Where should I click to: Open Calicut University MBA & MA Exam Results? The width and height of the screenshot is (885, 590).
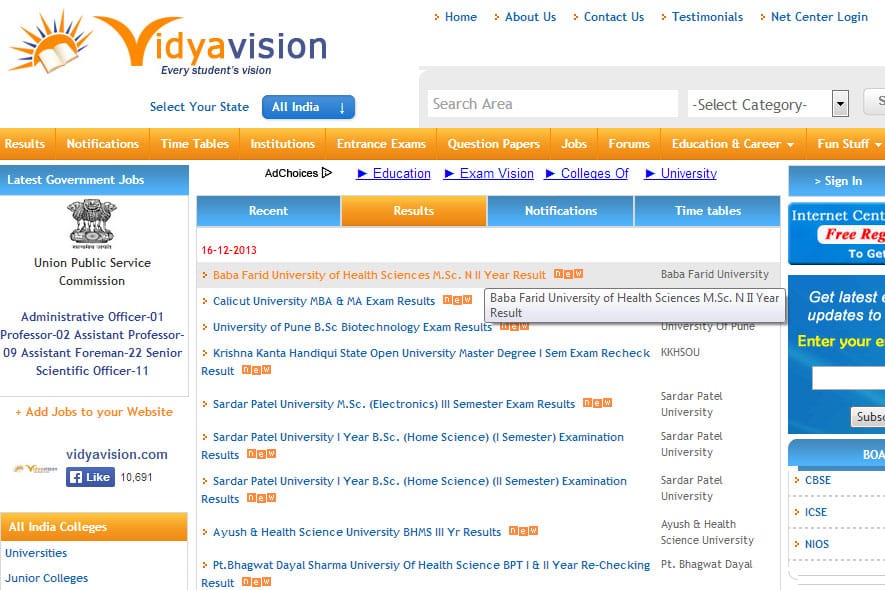(324, 301)
